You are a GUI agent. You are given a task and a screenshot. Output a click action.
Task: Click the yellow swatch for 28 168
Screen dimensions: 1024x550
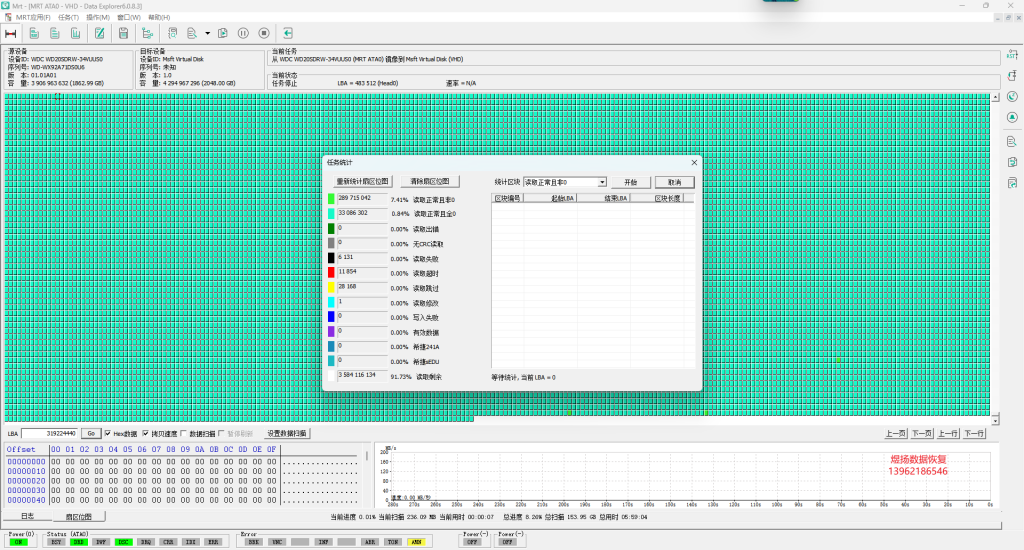tap(331, 287)
